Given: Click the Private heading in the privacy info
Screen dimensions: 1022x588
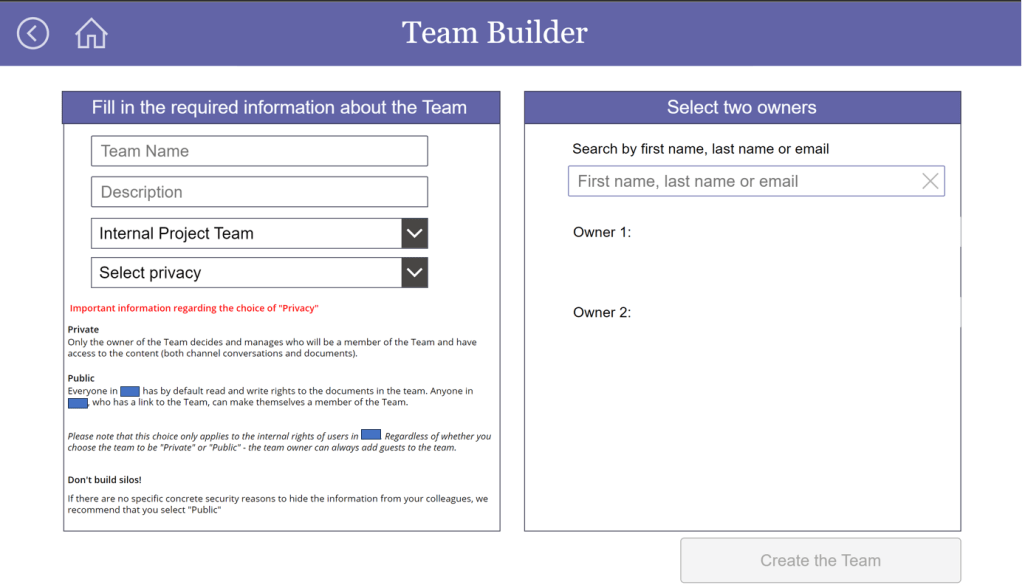Looking at the screenshot, I should (x=83, y=329).
